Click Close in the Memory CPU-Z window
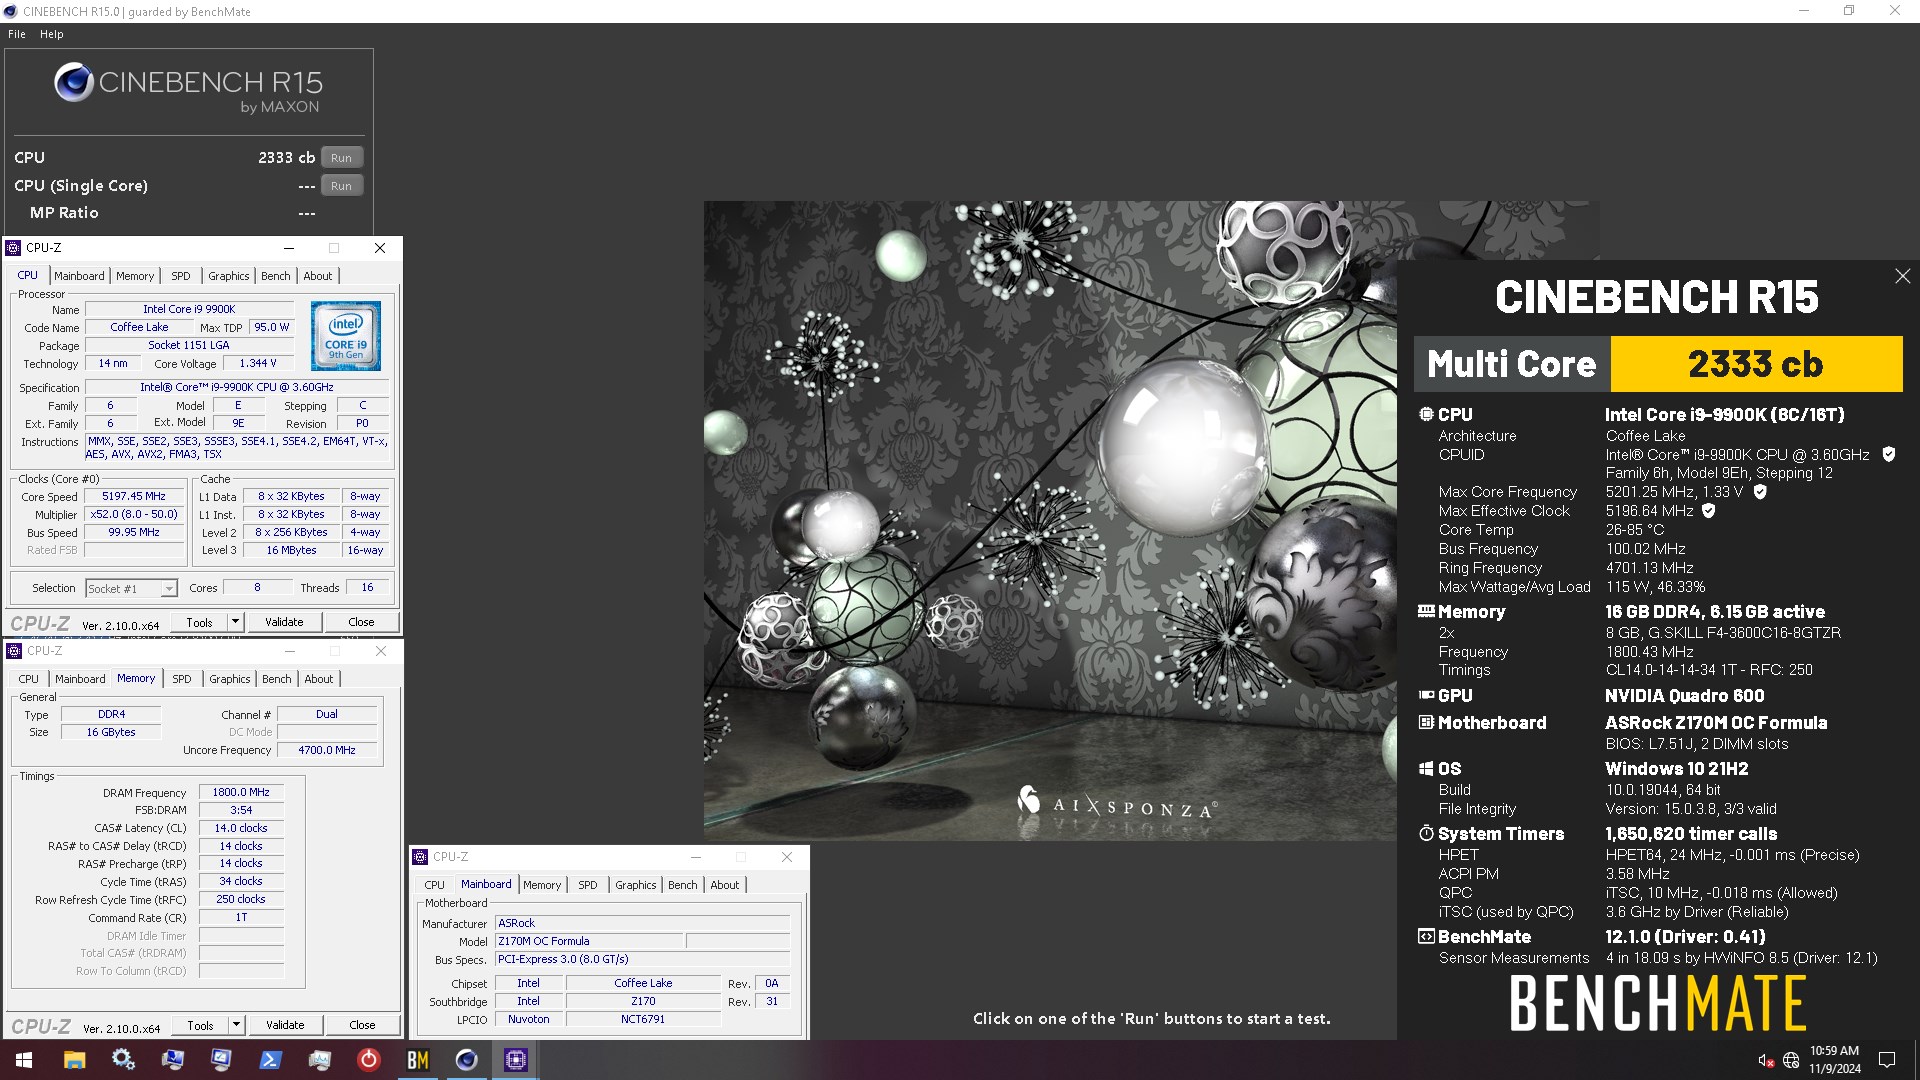The image size is (1920, 1080). pos(362,1025)
